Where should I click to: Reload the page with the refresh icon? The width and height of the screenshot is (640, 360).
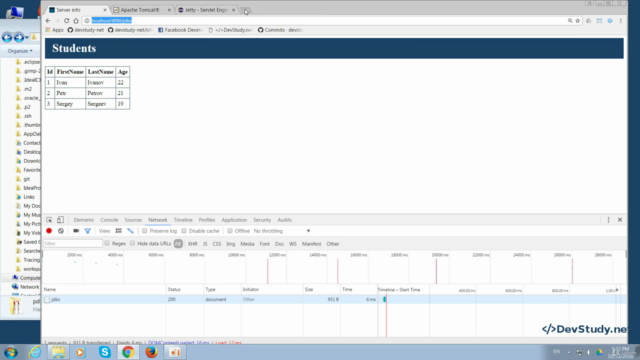pyautogui.click(x=67, y=20)
